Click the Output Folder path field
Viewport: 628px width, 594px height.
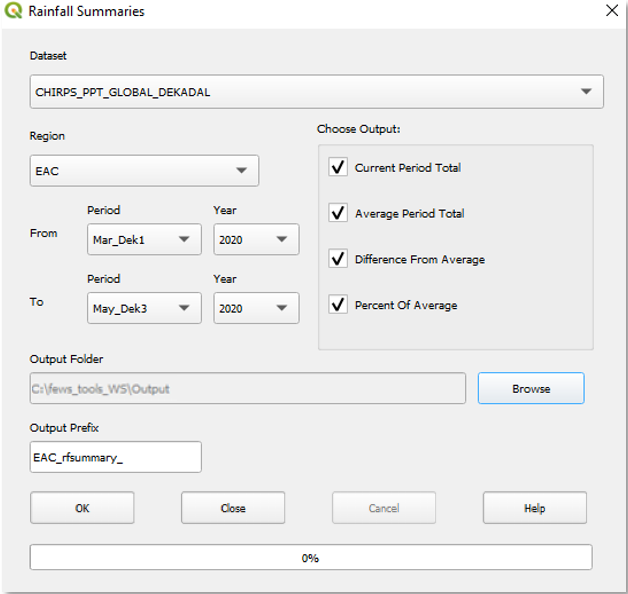[x=247, y=389]
